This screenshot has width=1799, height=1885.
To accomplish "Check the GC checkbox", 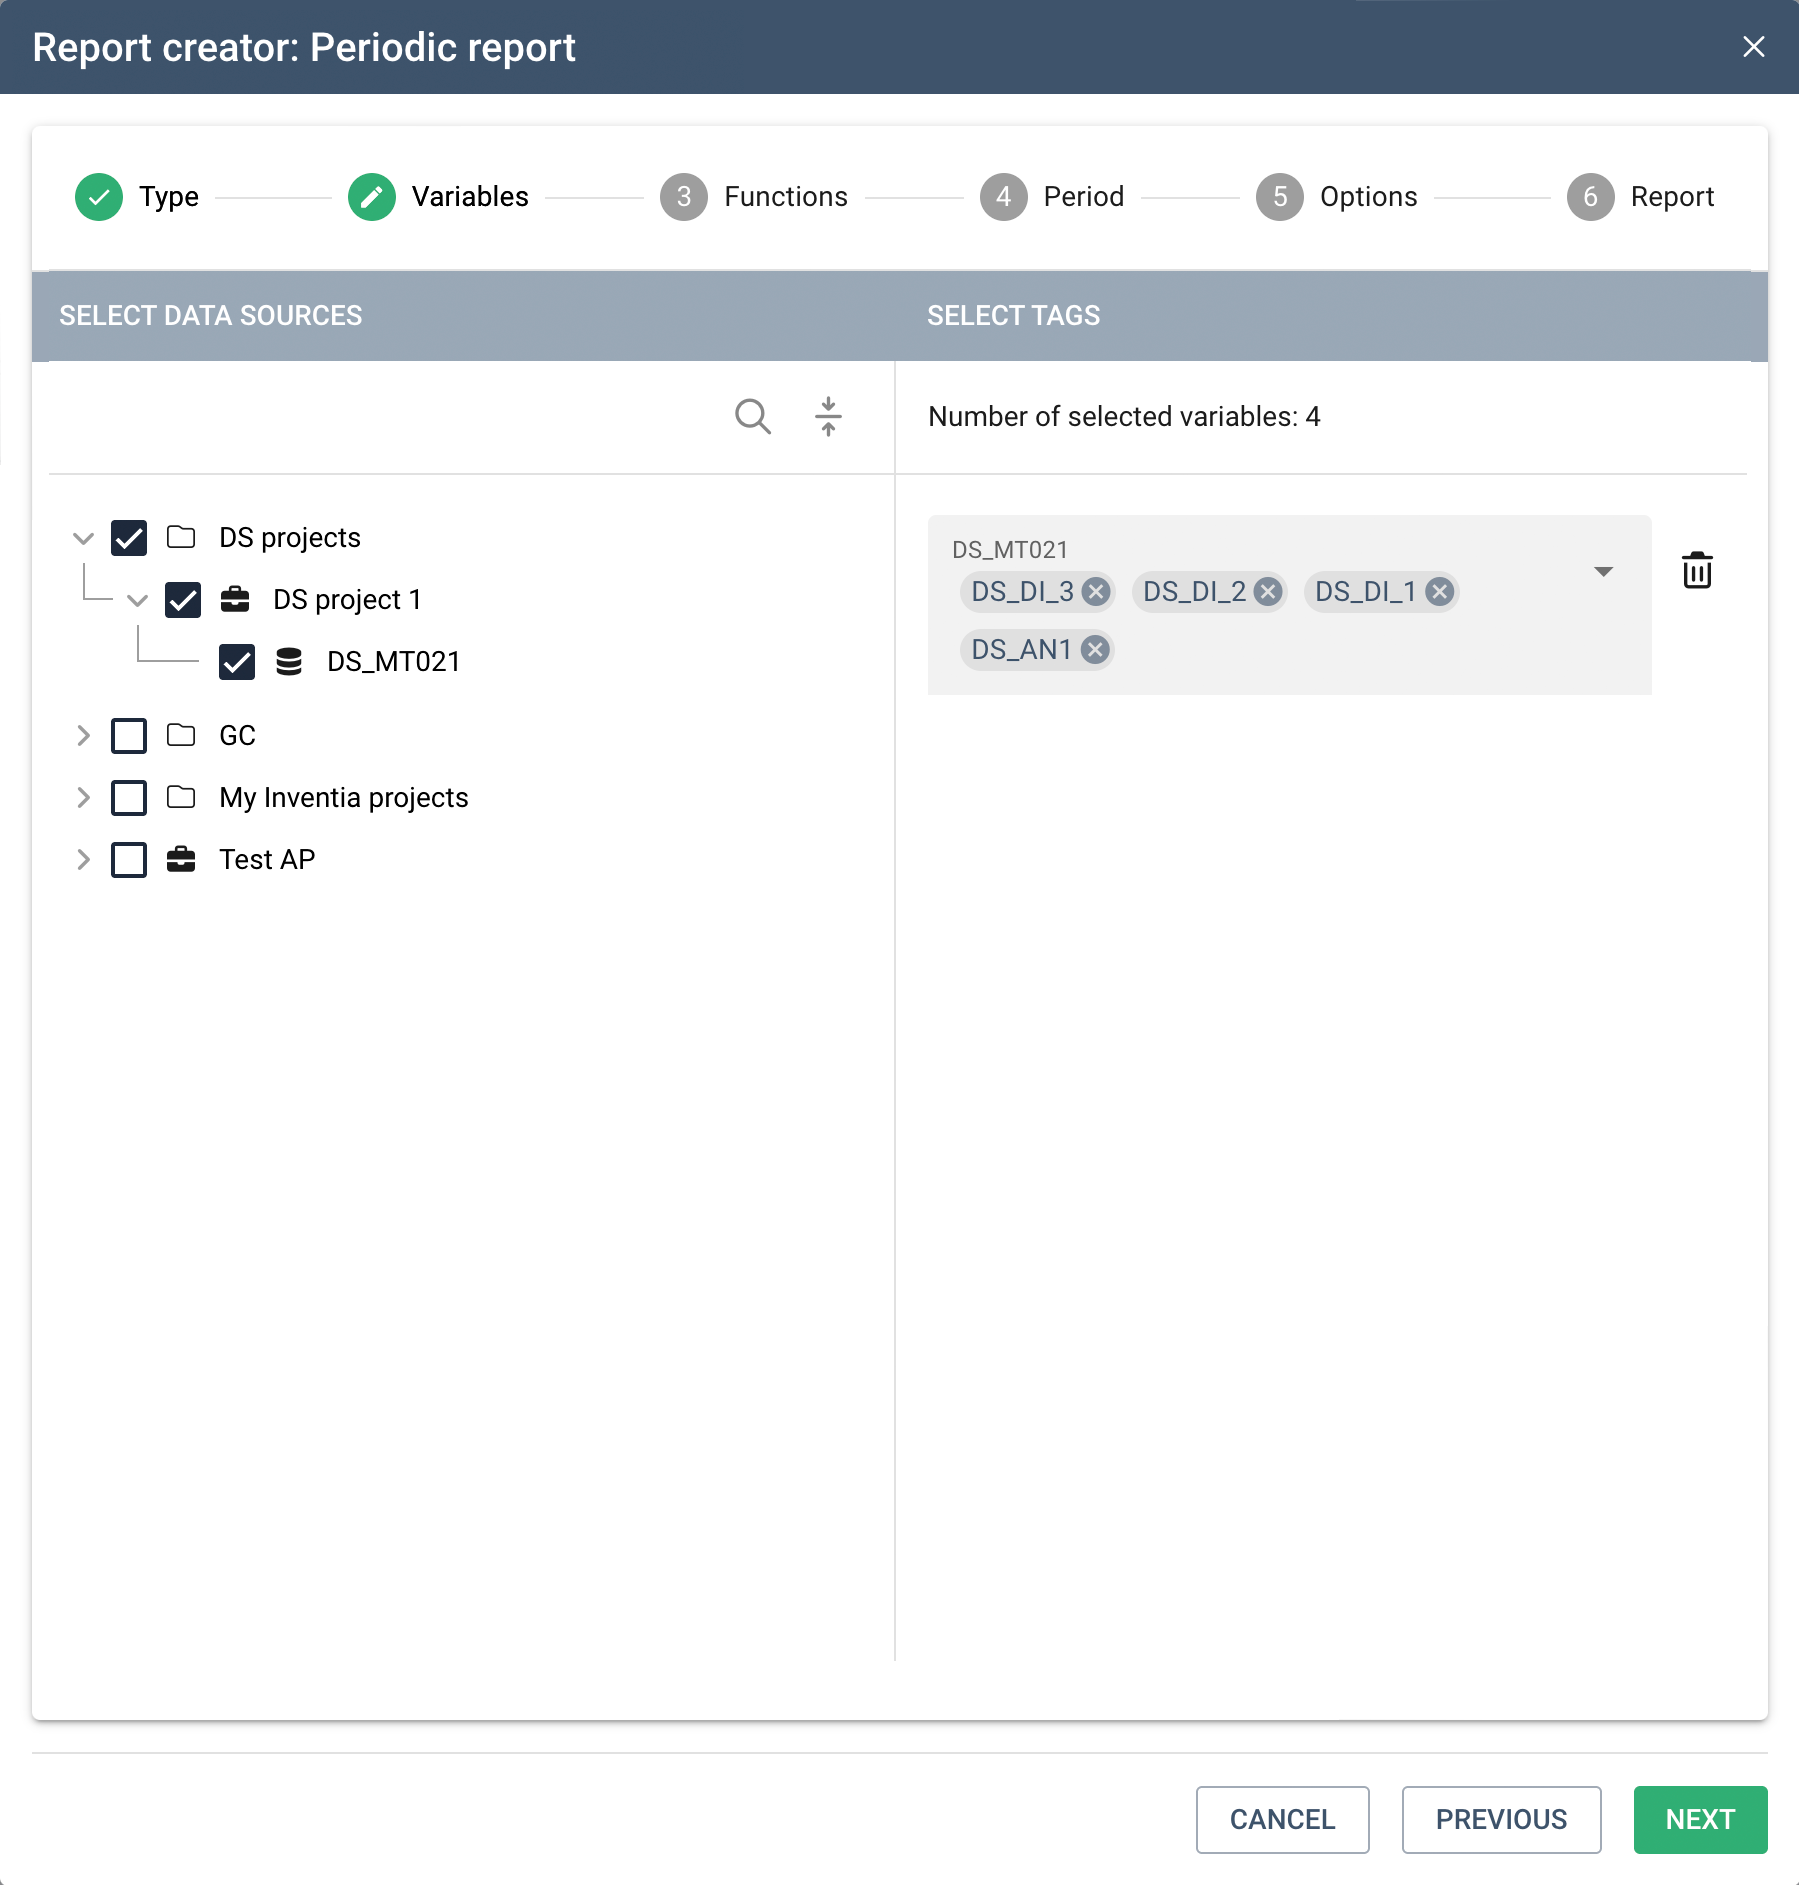I will tap(129, 736).
